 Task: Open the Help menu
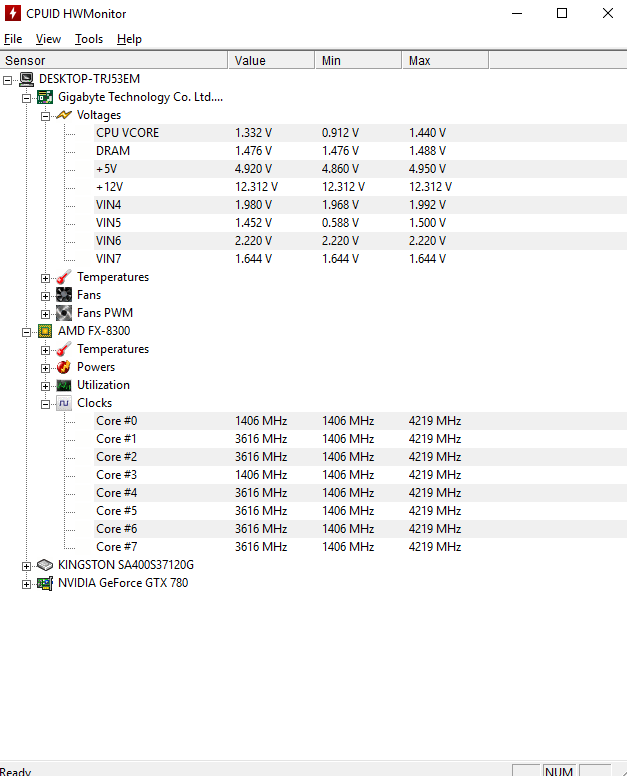click(x=129, y=39)
